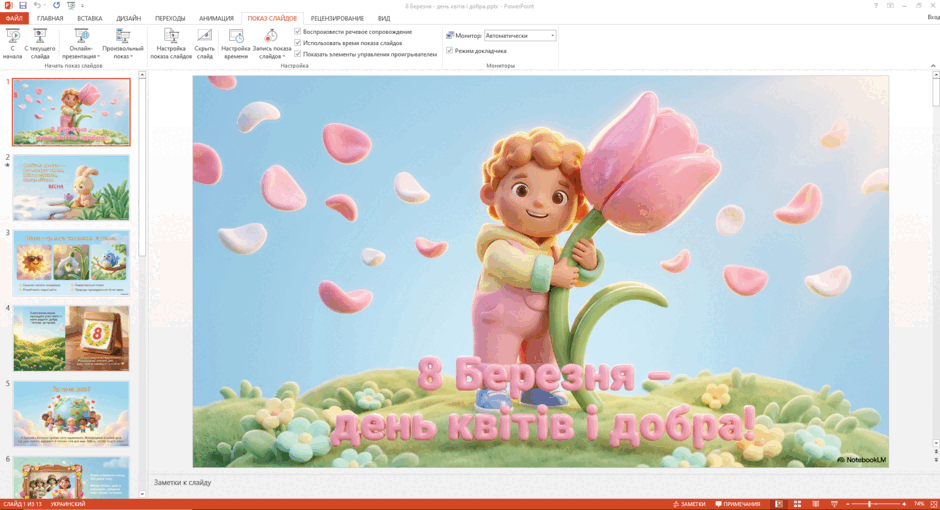
Task: Click Help question mark icon
Action: (x=876, y=5)
